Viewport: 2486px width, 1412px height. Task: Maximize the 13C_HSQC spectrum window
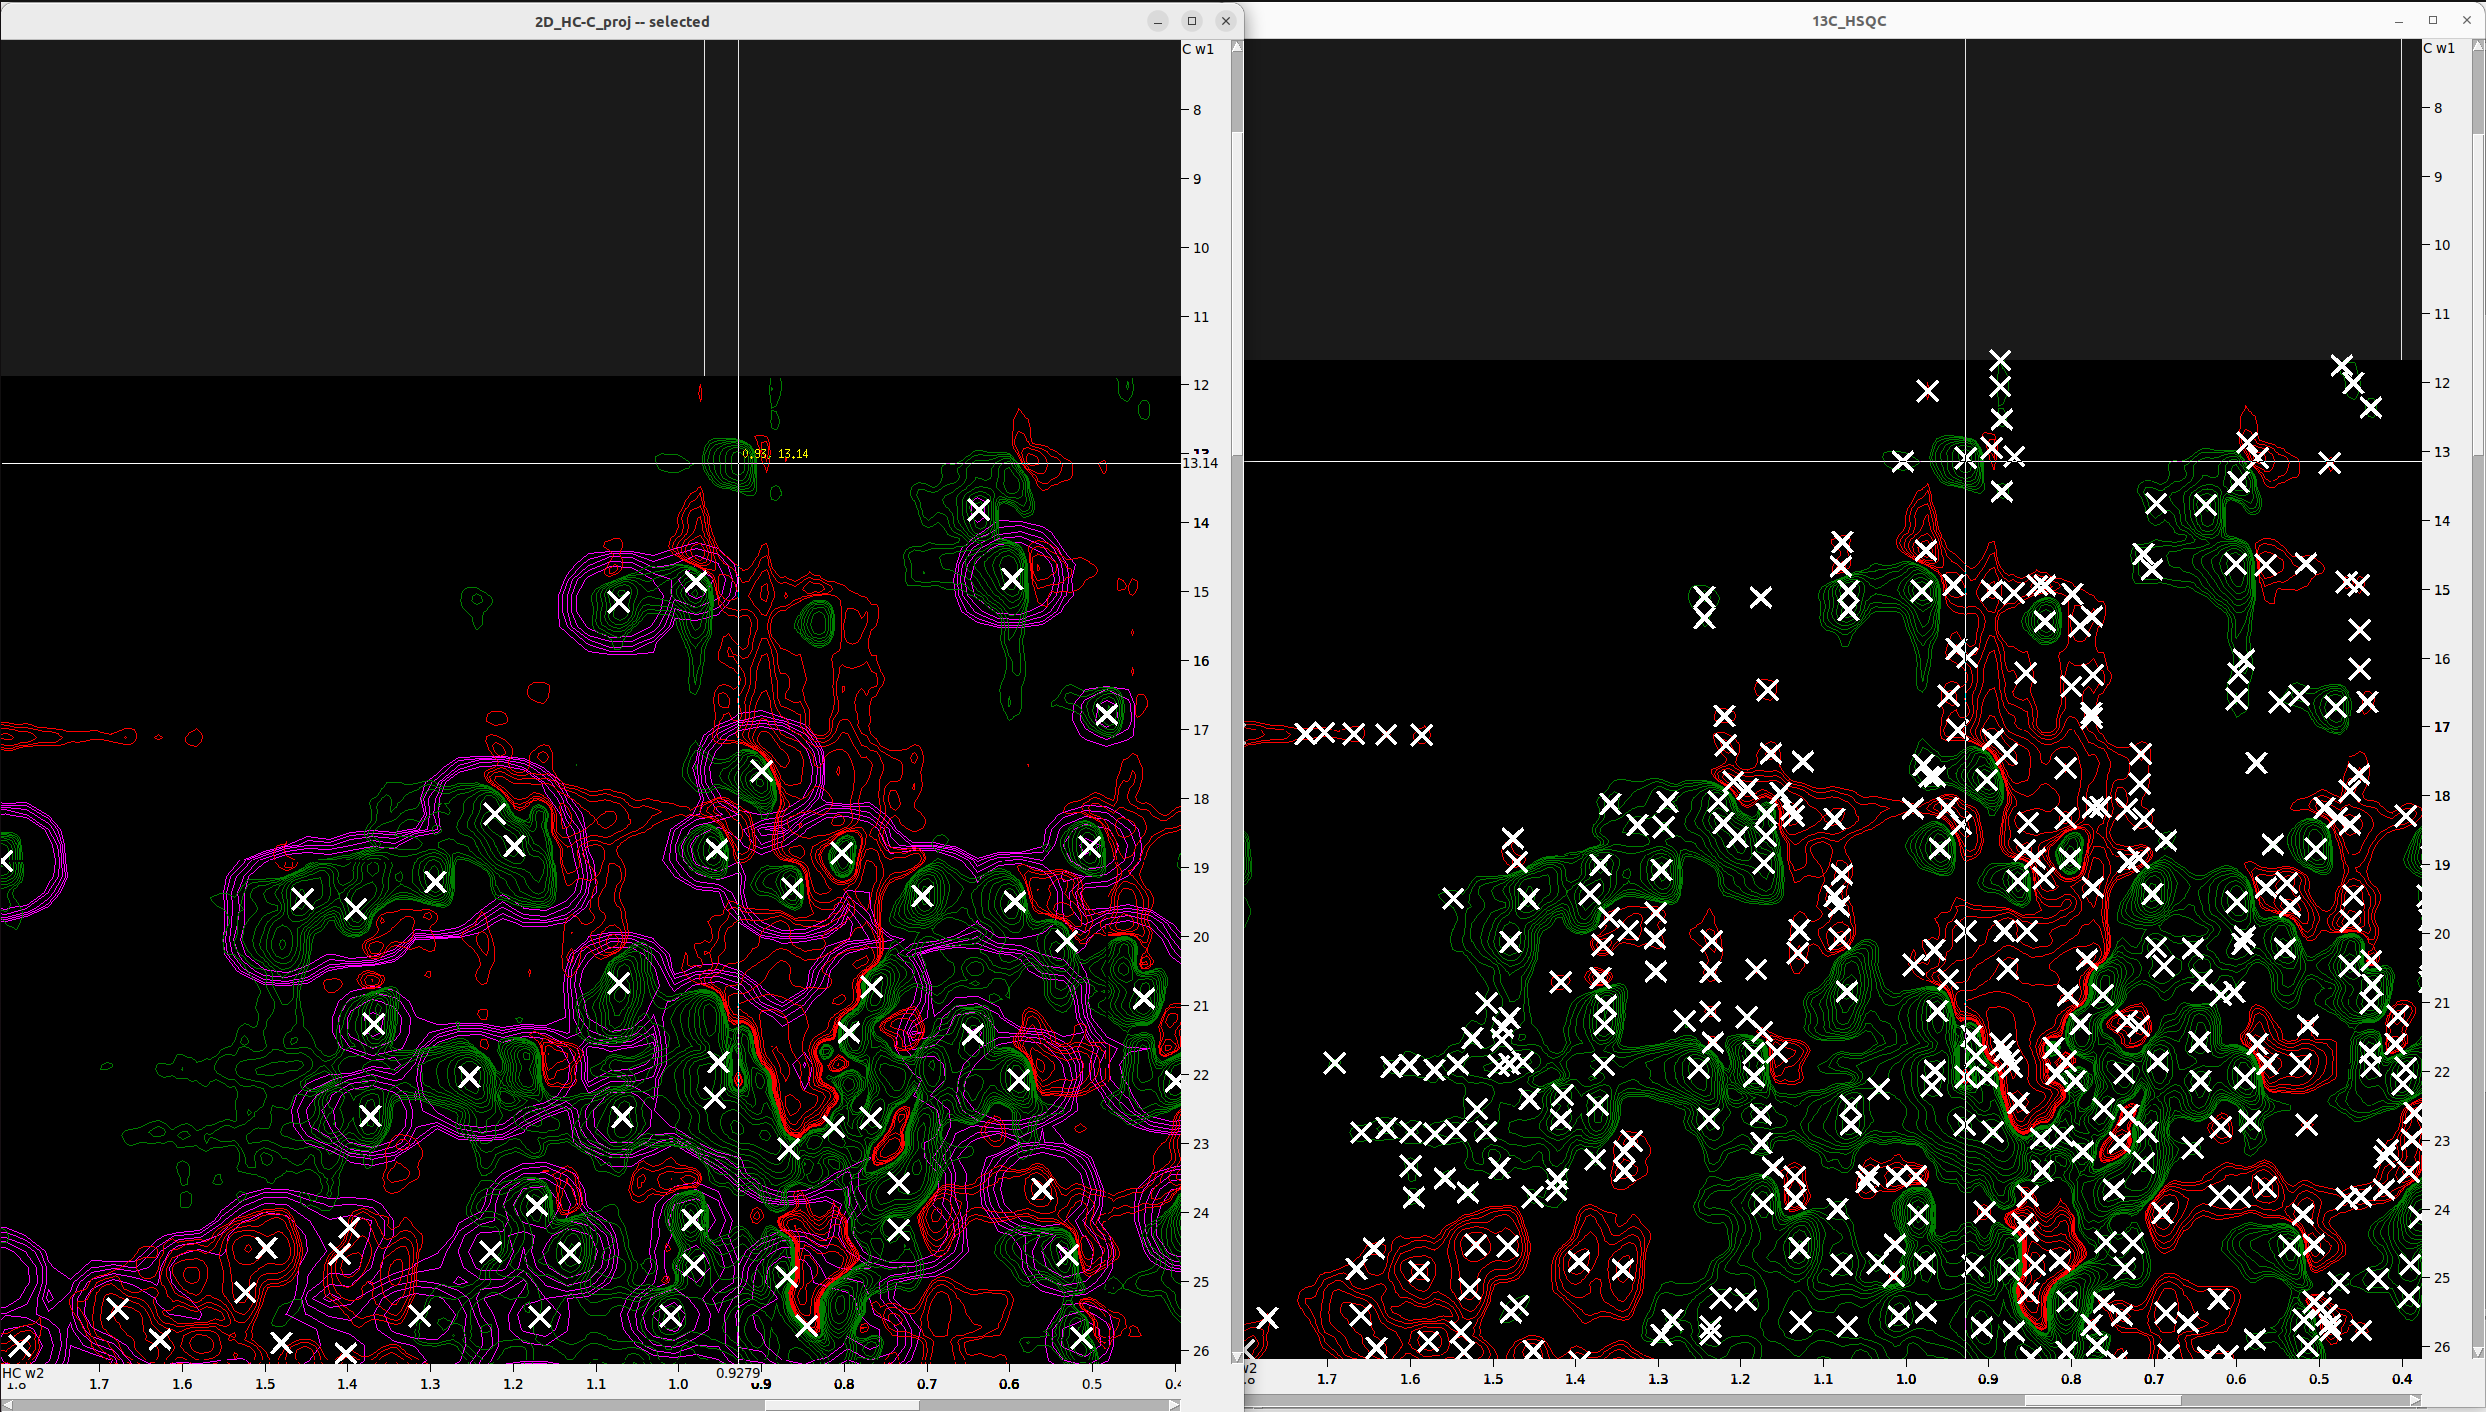tap(2433, 21)
